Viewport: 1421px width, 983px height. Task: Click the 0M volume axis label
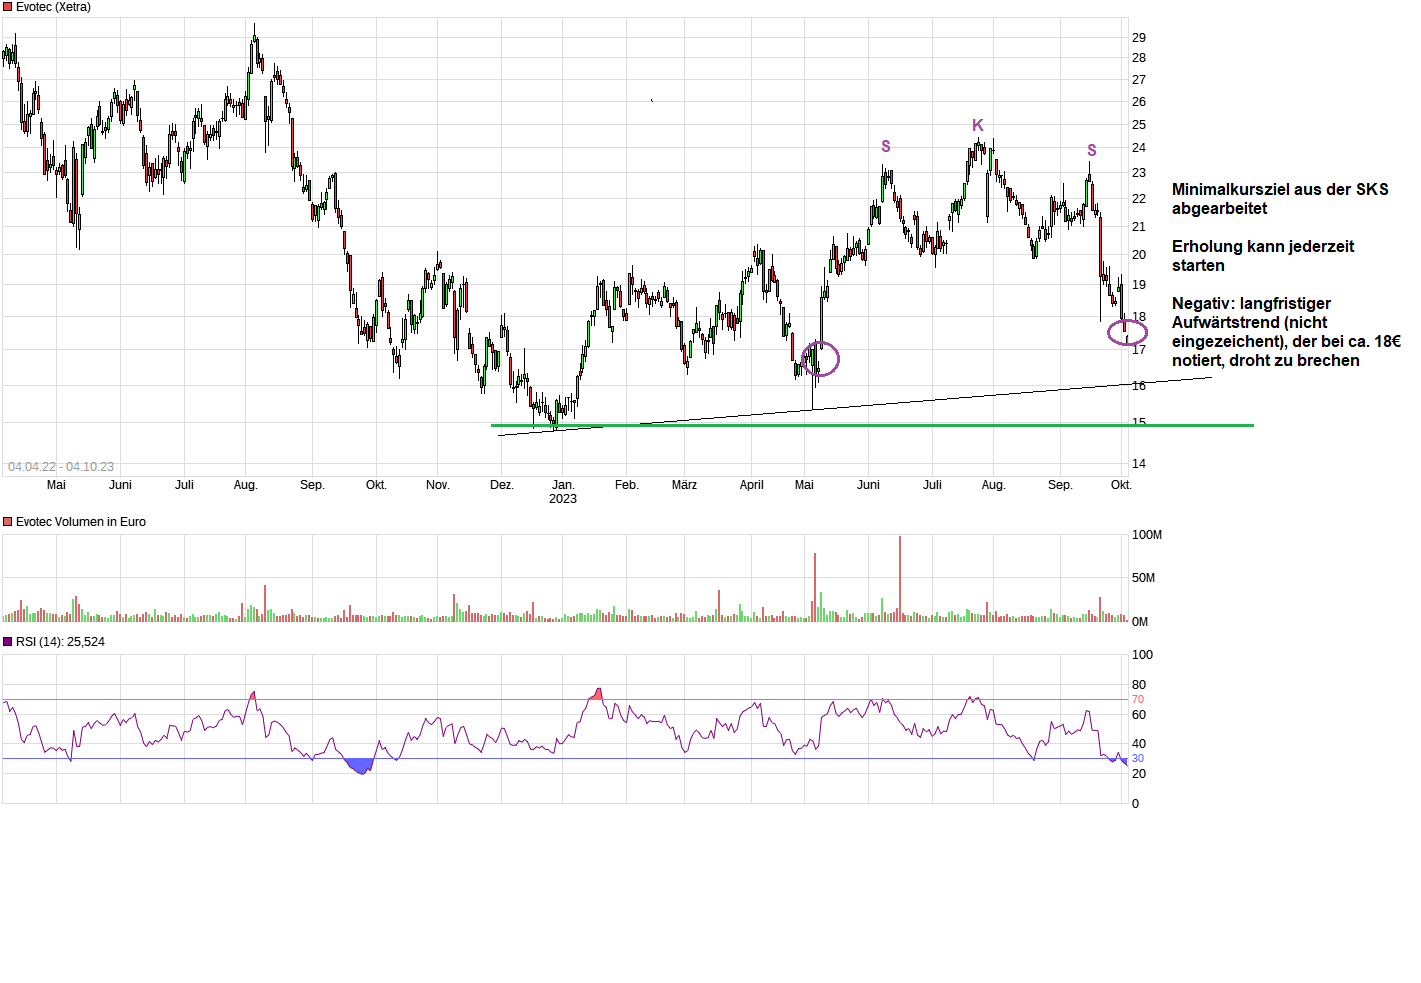1140,622
